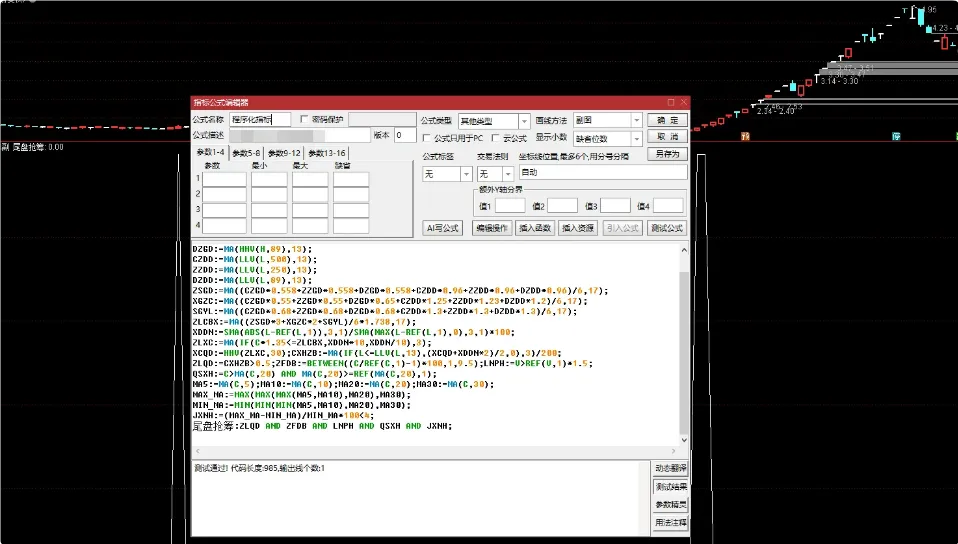958x544 pixels.
Task: Click the 确定 button
Action: coord(667,120)
